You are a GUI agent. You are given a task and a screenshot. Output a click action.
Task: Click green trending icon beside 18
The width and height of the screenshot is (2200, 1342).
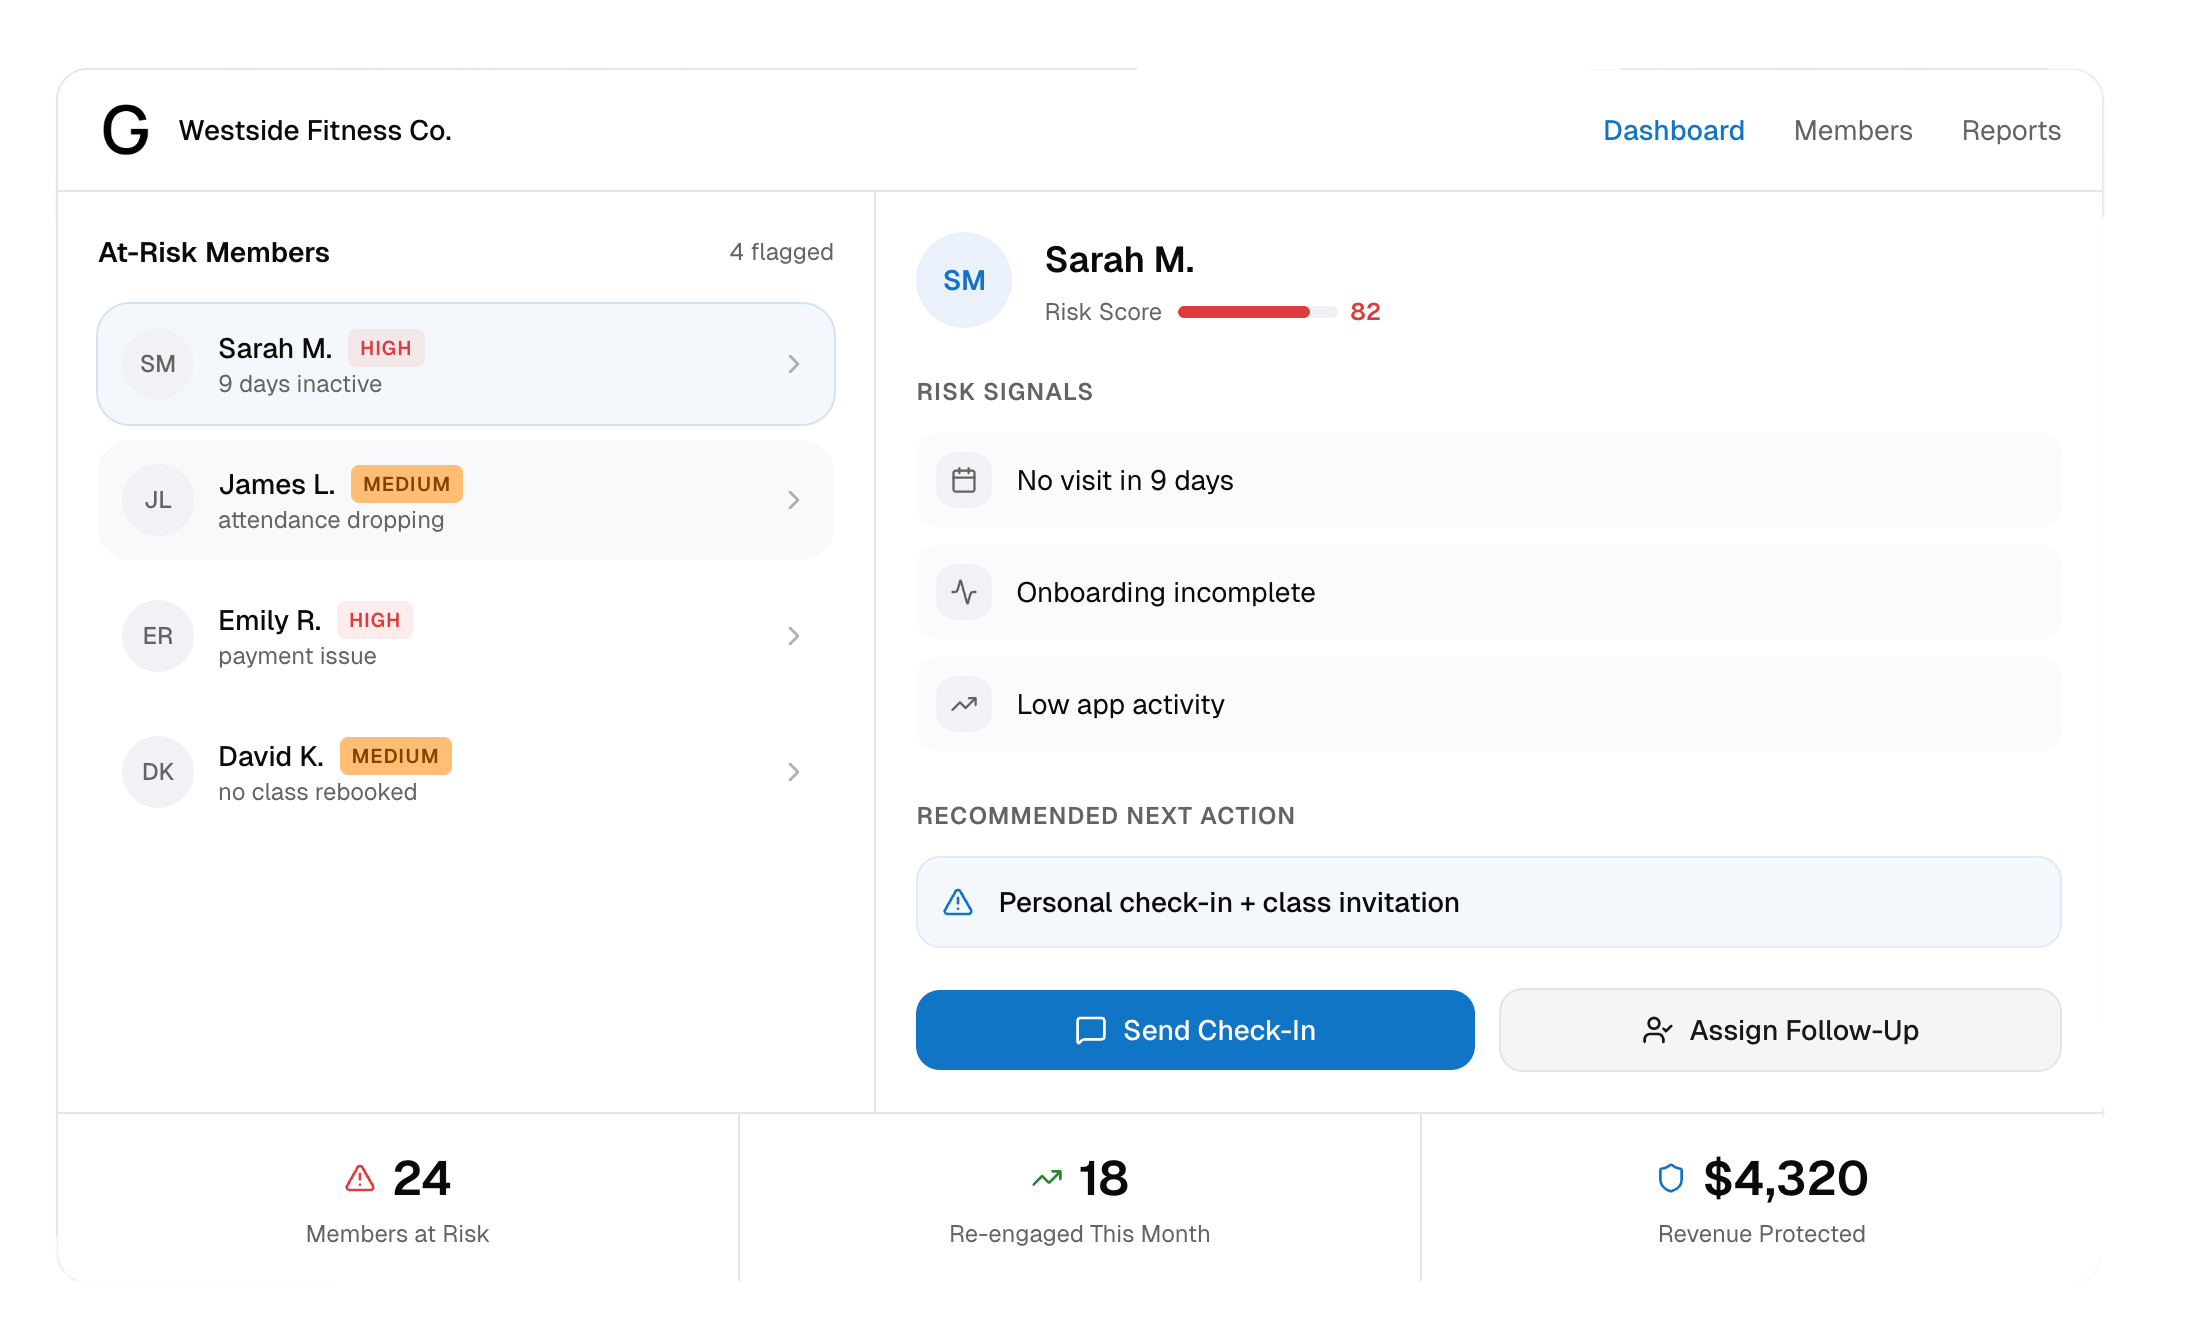pos(1047,1179)
